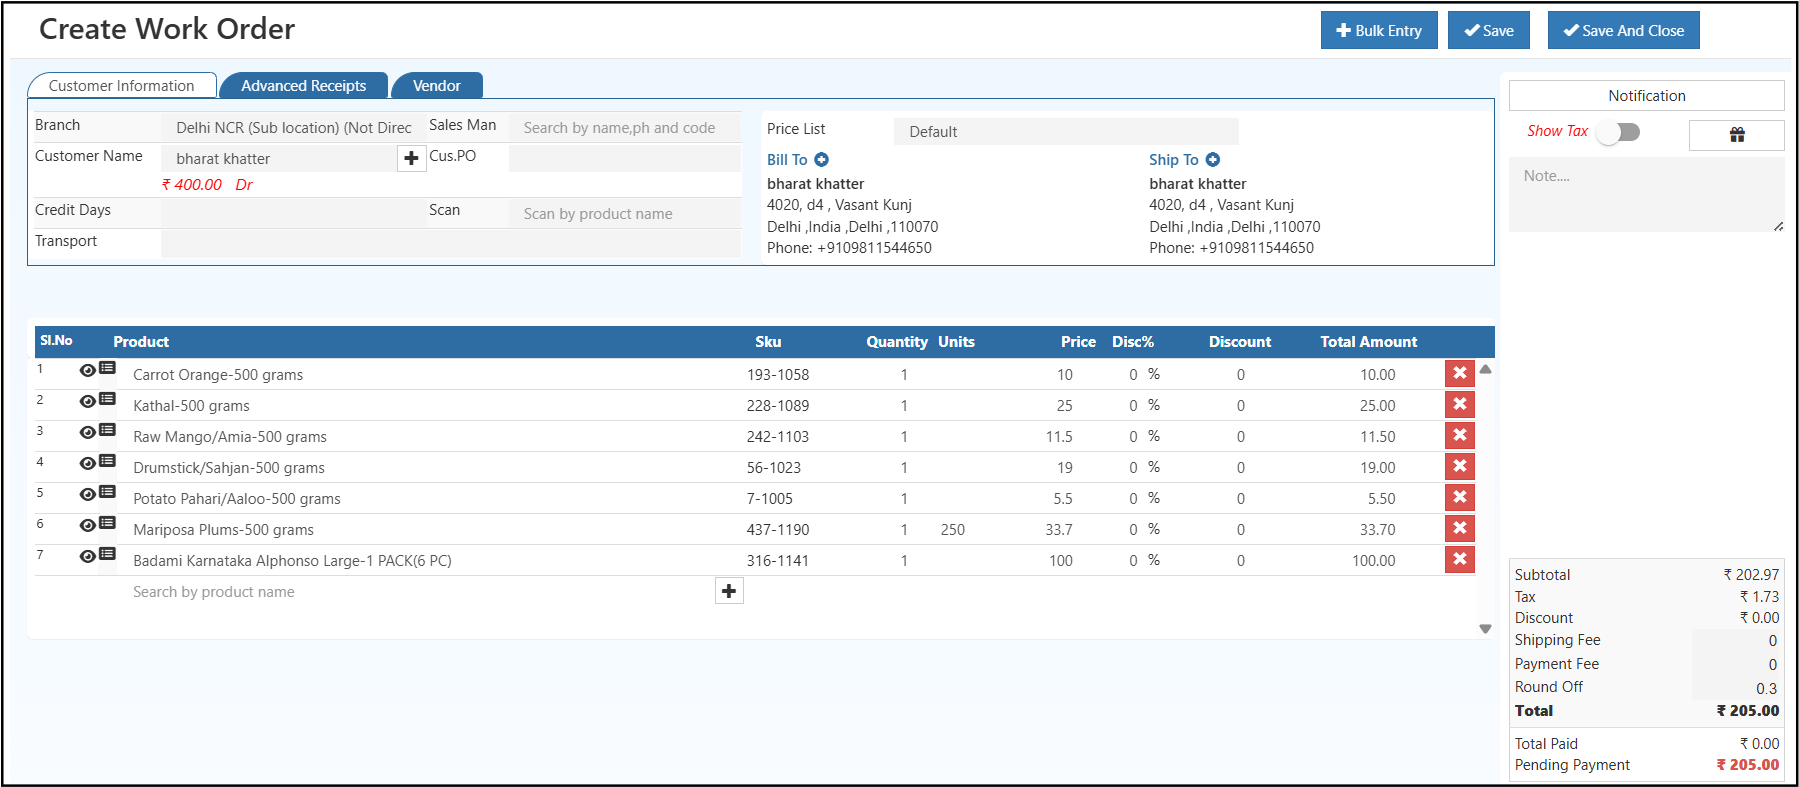
Task: Open the Vendor tab
Action: click(437, 85)
